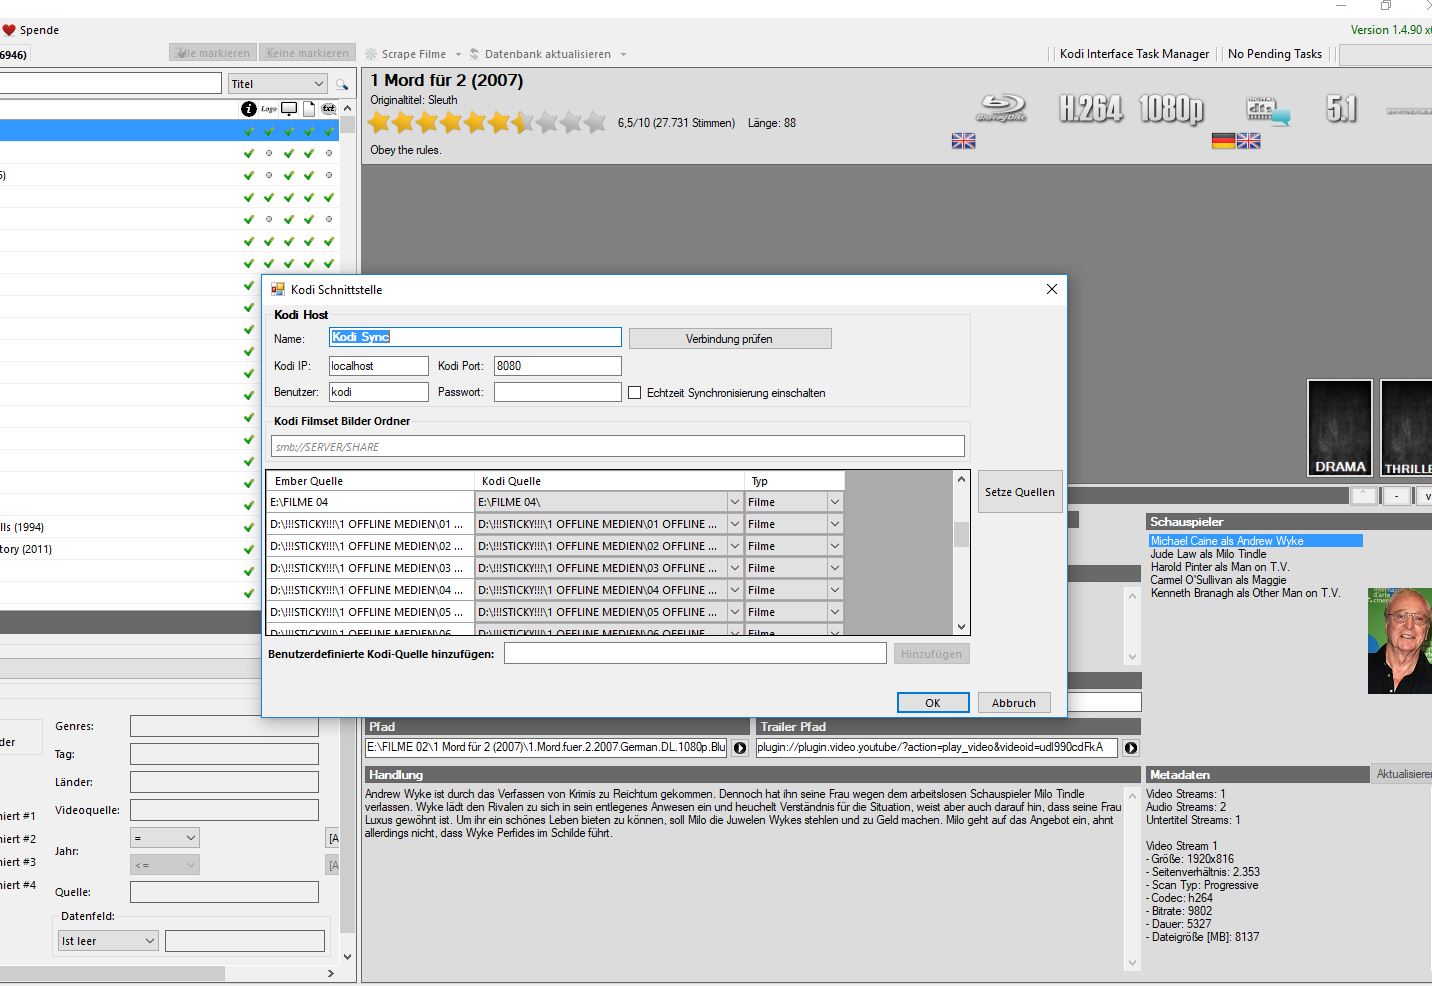This screenshot has height=986, width=1432.
Task: Click the UK flag beside the German flag
Action: coord(1248,141)
